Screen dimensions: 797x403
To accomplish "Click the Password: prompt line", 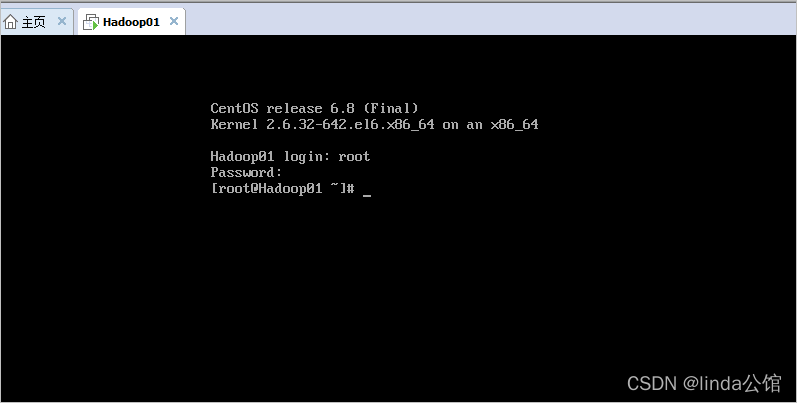I will pyautogui.click(x=246, y=172).
